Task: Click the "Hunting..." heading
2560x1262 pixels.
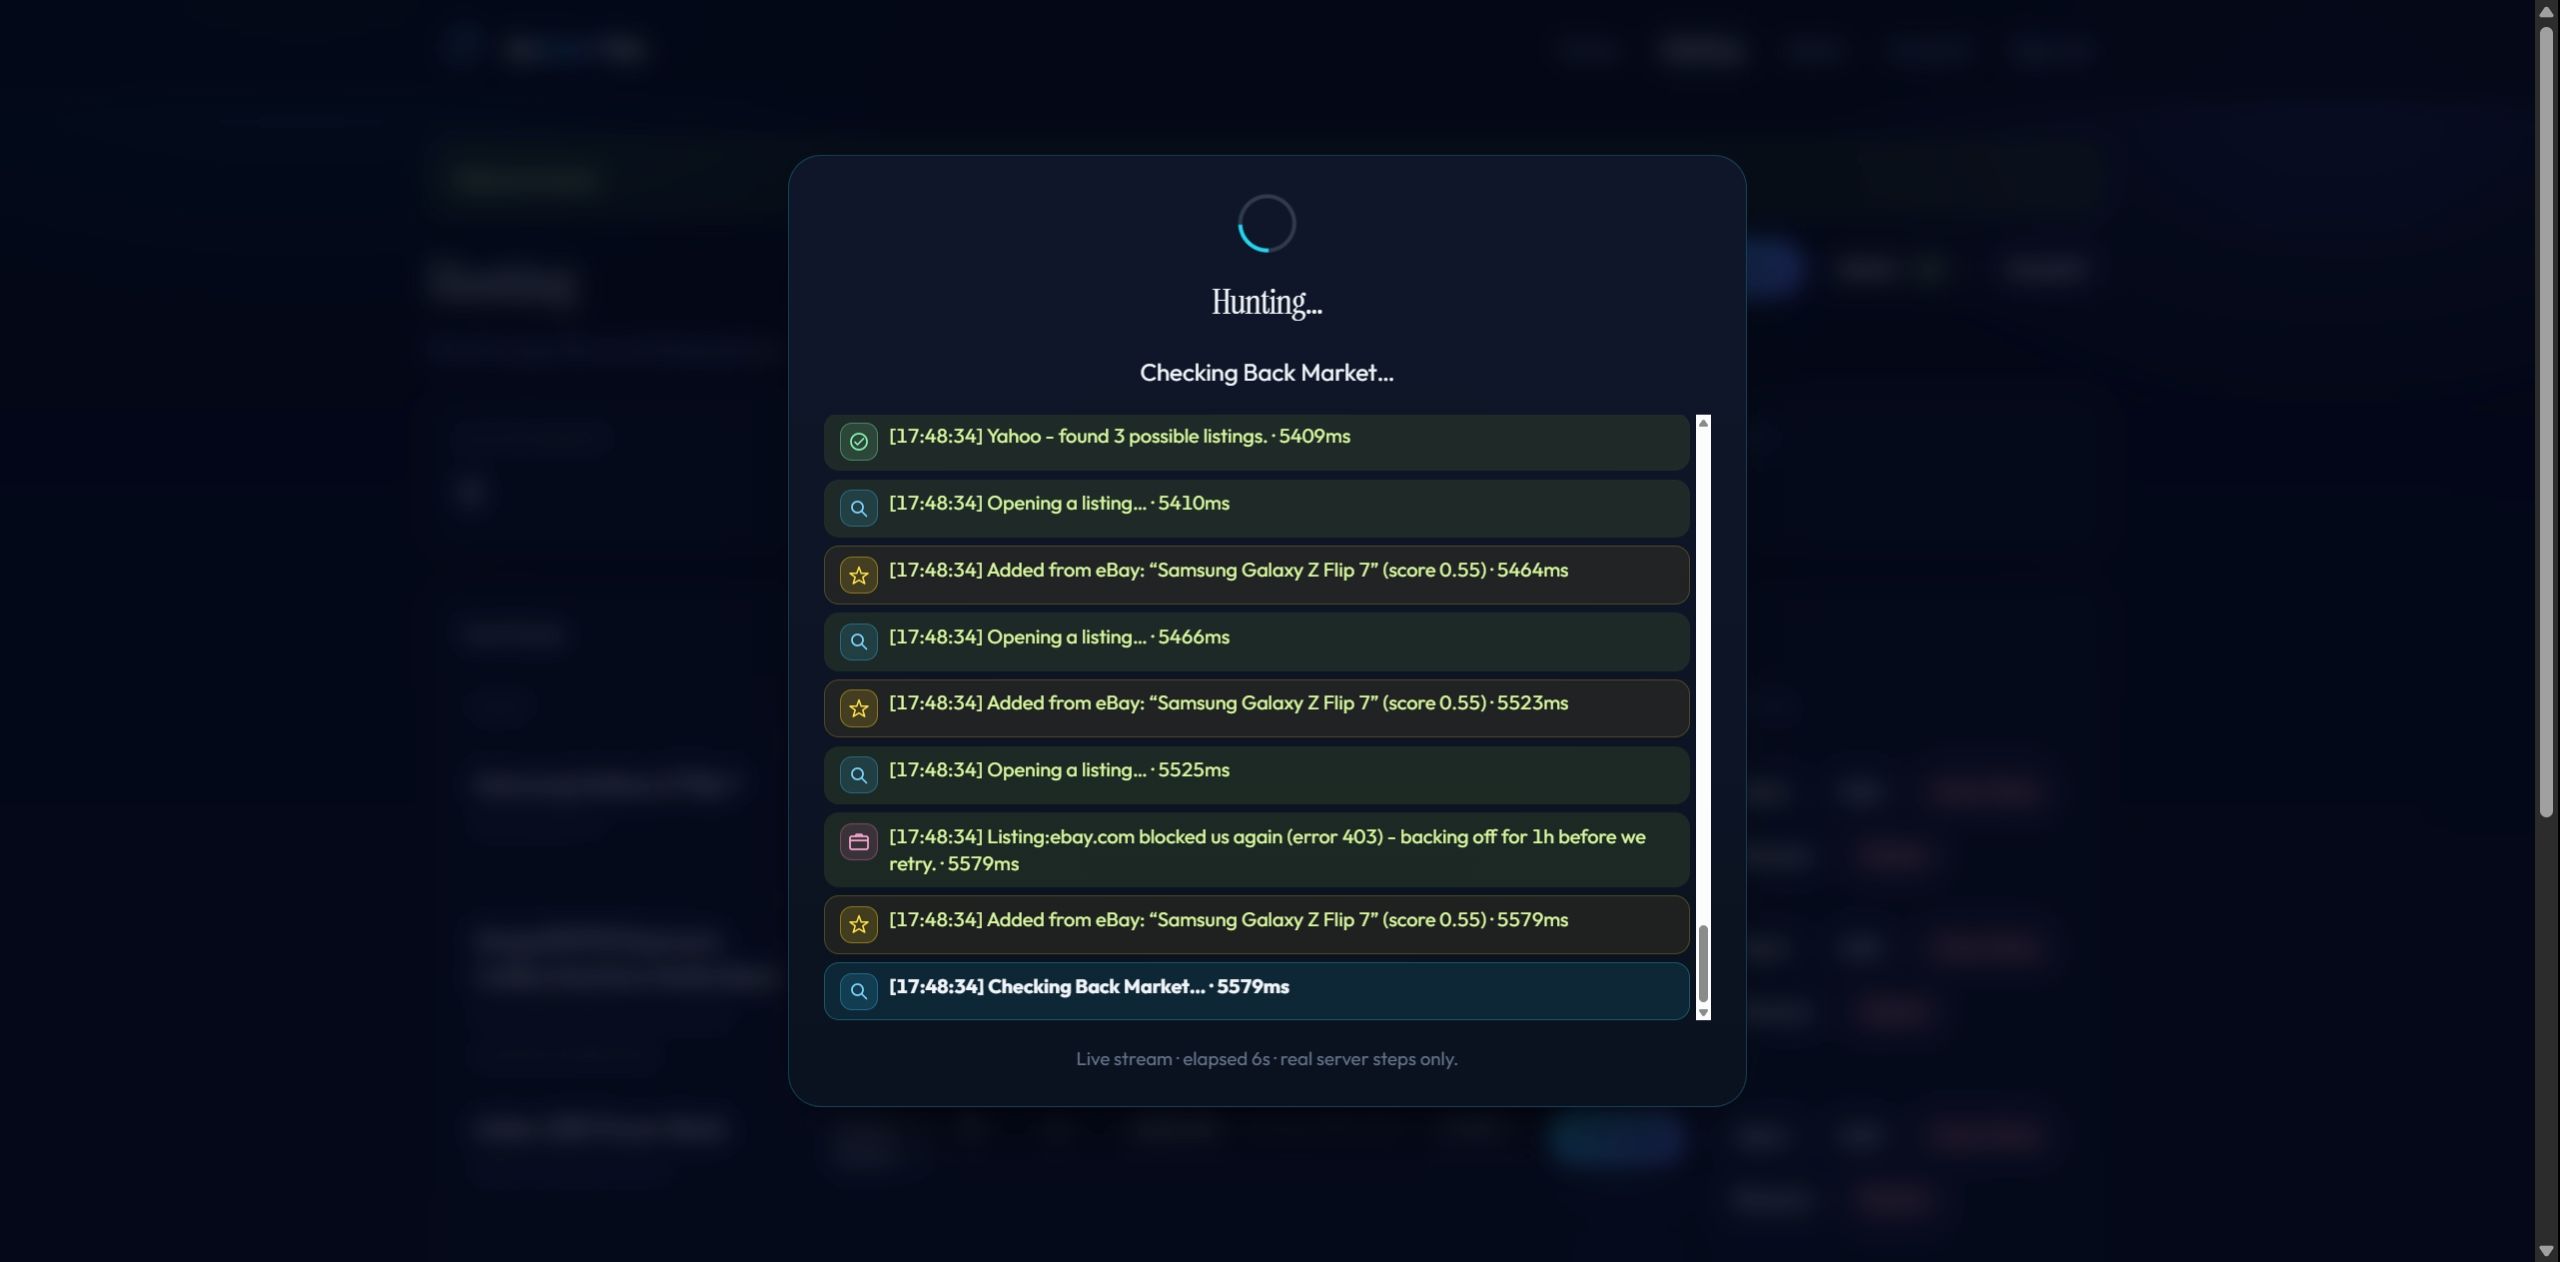Action: [x=1266, y=302]
